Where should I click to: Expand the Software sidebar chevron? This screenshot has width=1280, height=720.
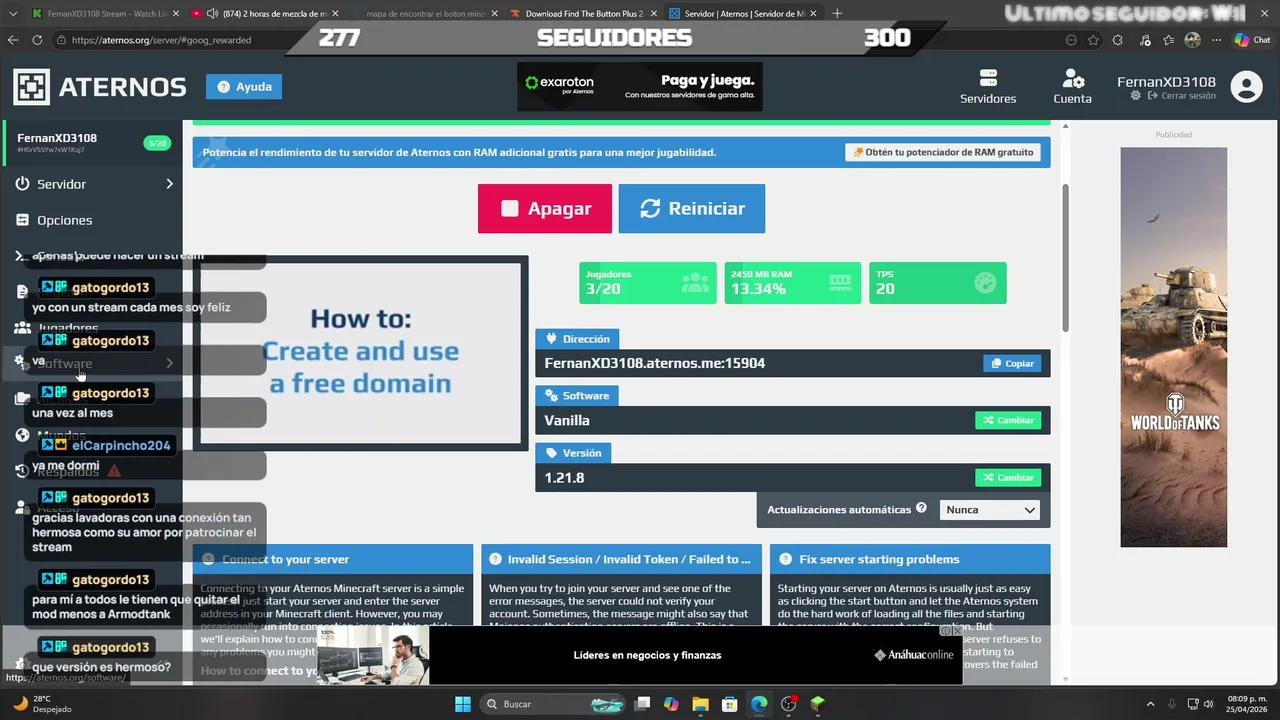tap(169, 363)
